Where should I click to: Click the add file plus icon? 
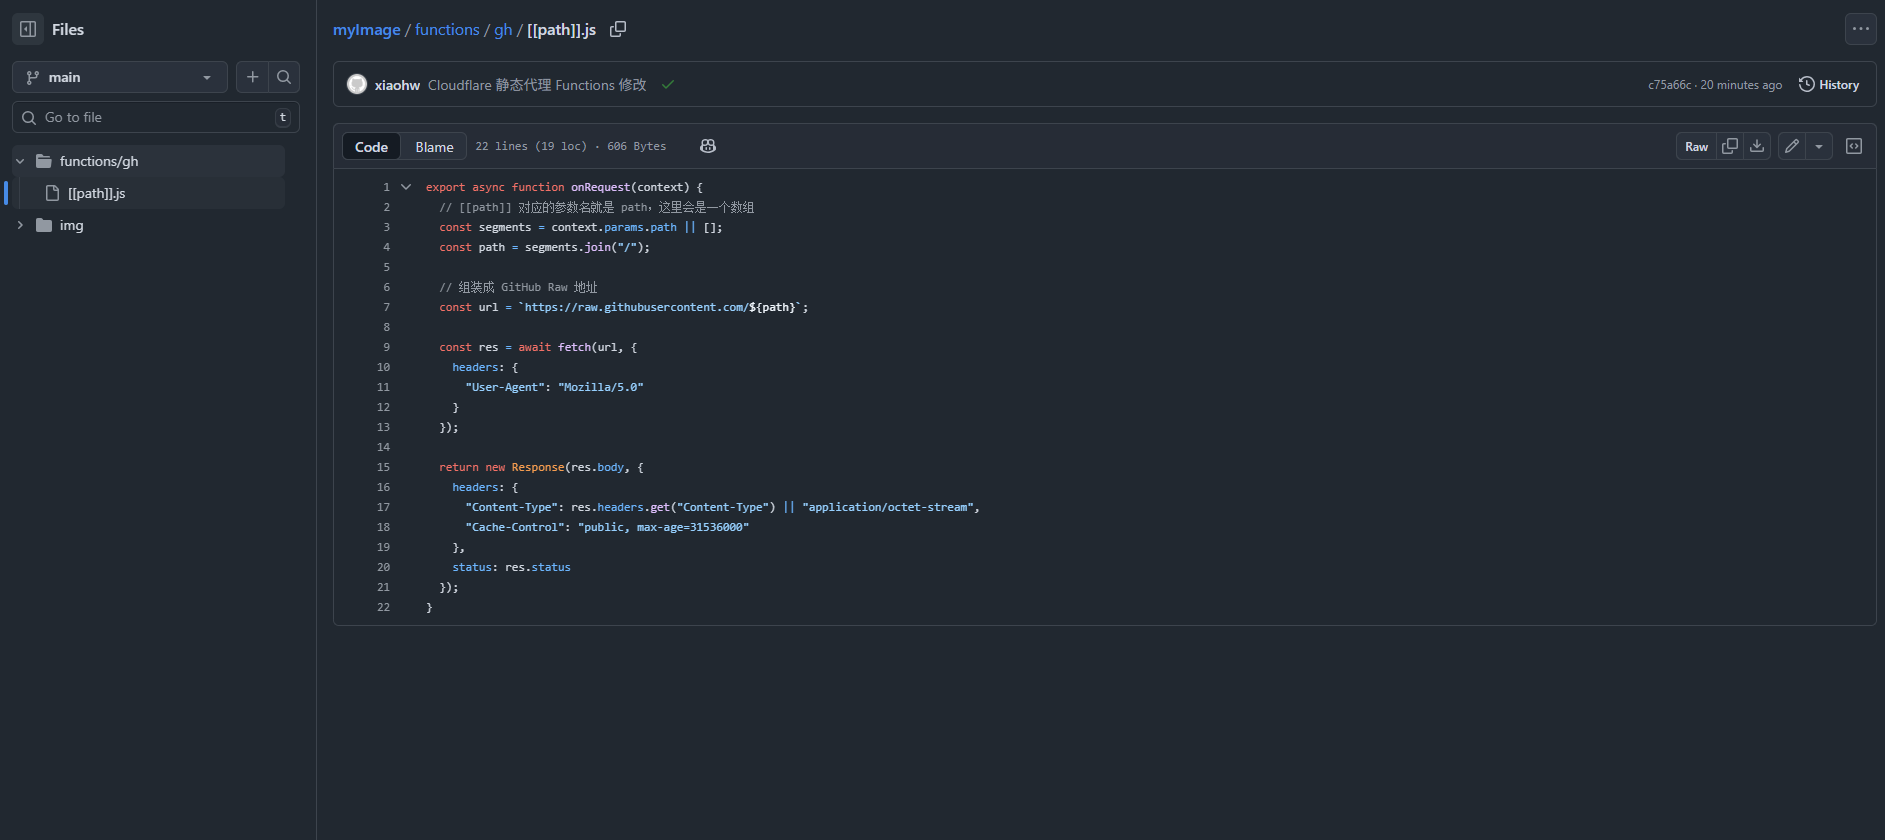click(x=253, y=77)
